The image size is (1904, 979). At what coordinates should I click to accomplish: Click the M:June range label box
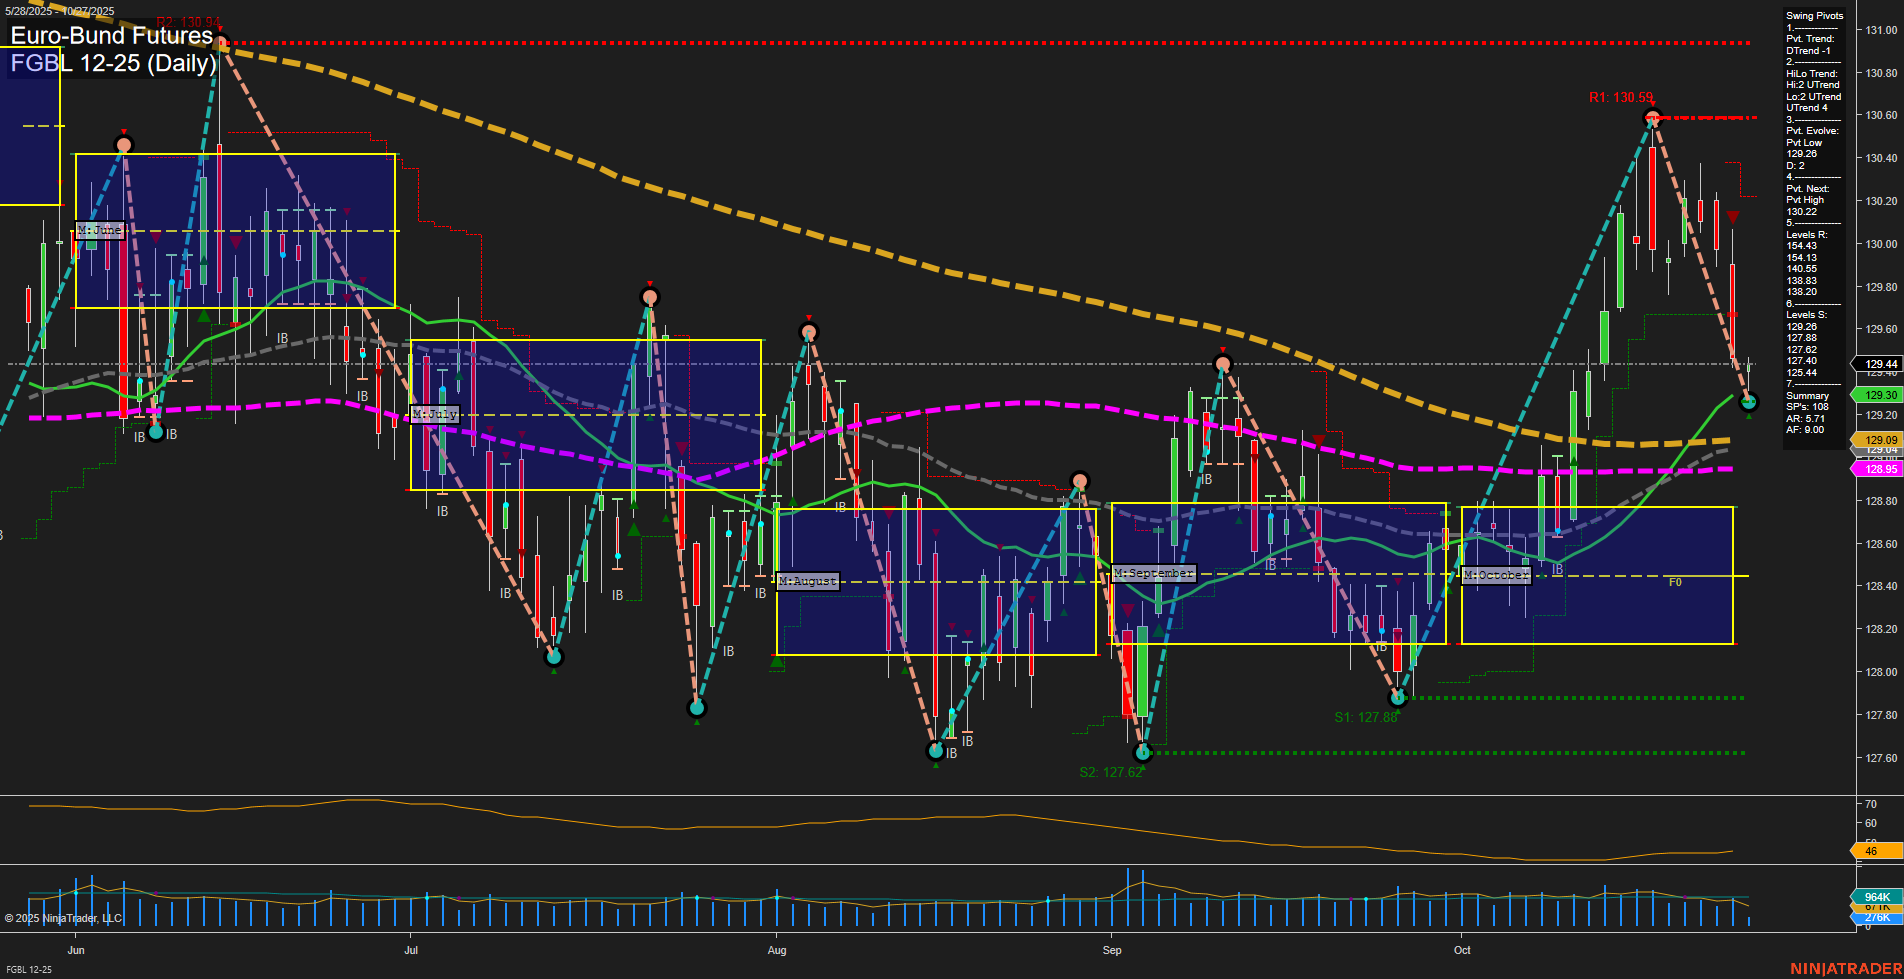pyautogui.click(x=101, y=230)
